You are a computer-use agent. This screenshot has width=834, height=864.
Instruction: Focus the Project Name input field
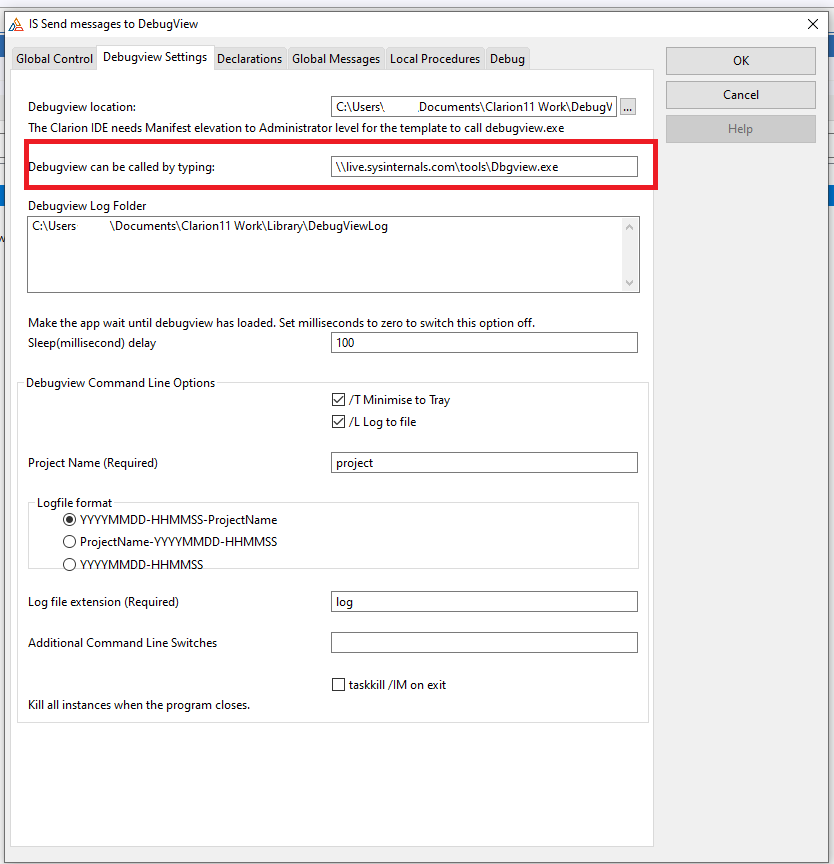[x=483, y=463]
